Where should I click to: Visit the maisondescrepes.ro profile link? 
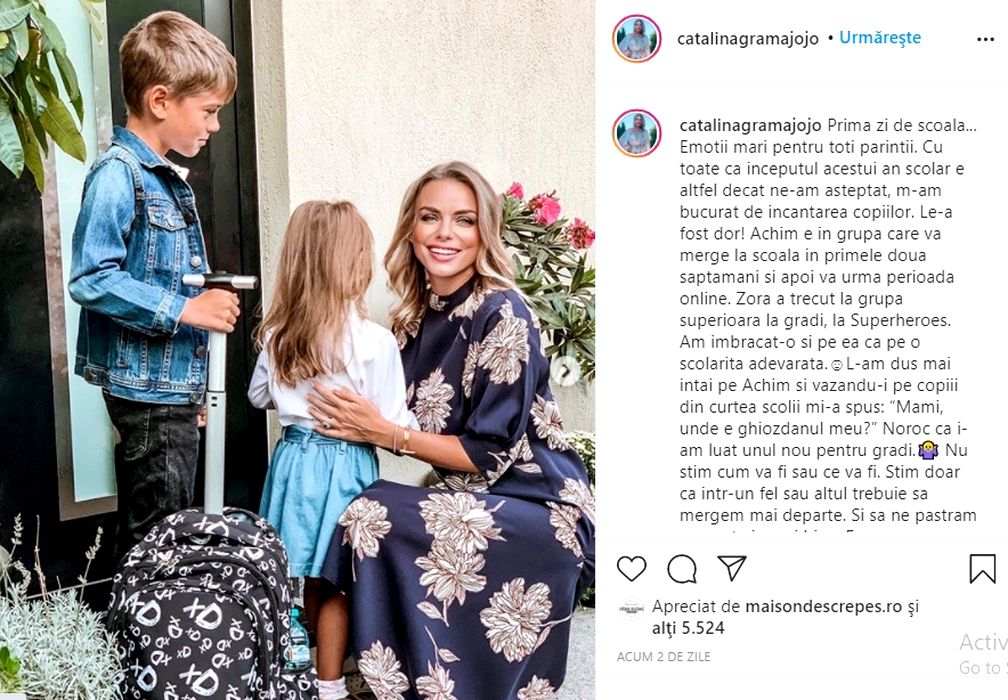coord(824,606)
